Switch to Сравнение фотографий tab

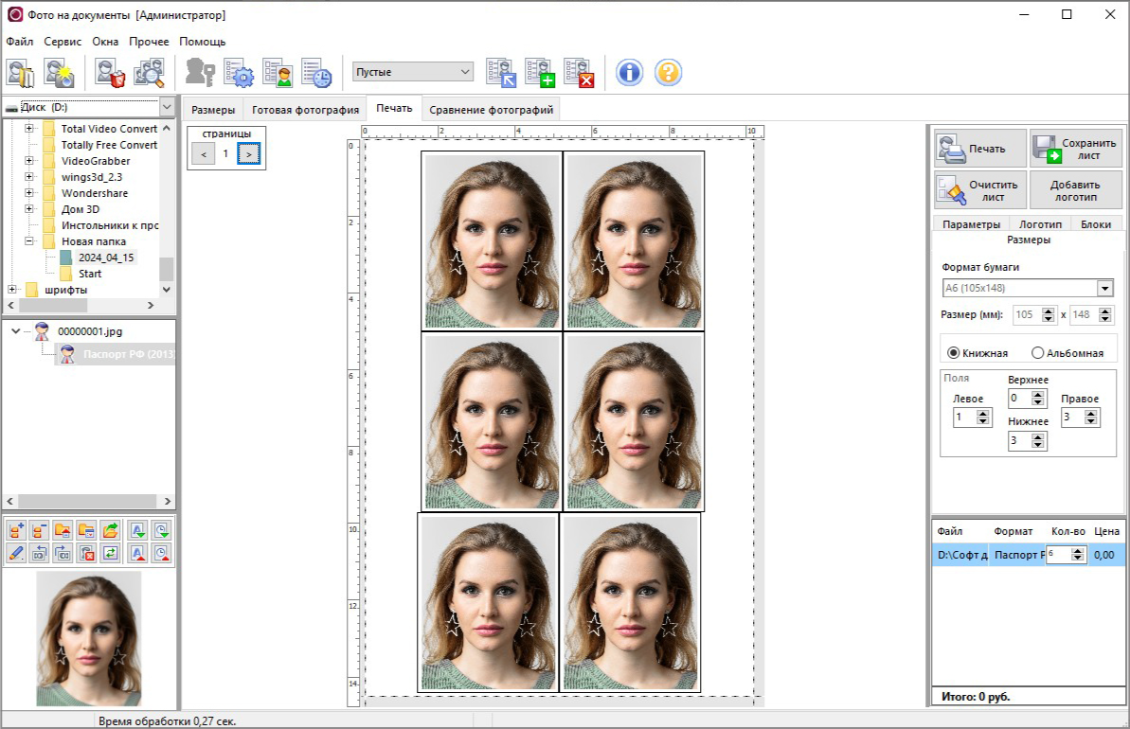point(491,109)
